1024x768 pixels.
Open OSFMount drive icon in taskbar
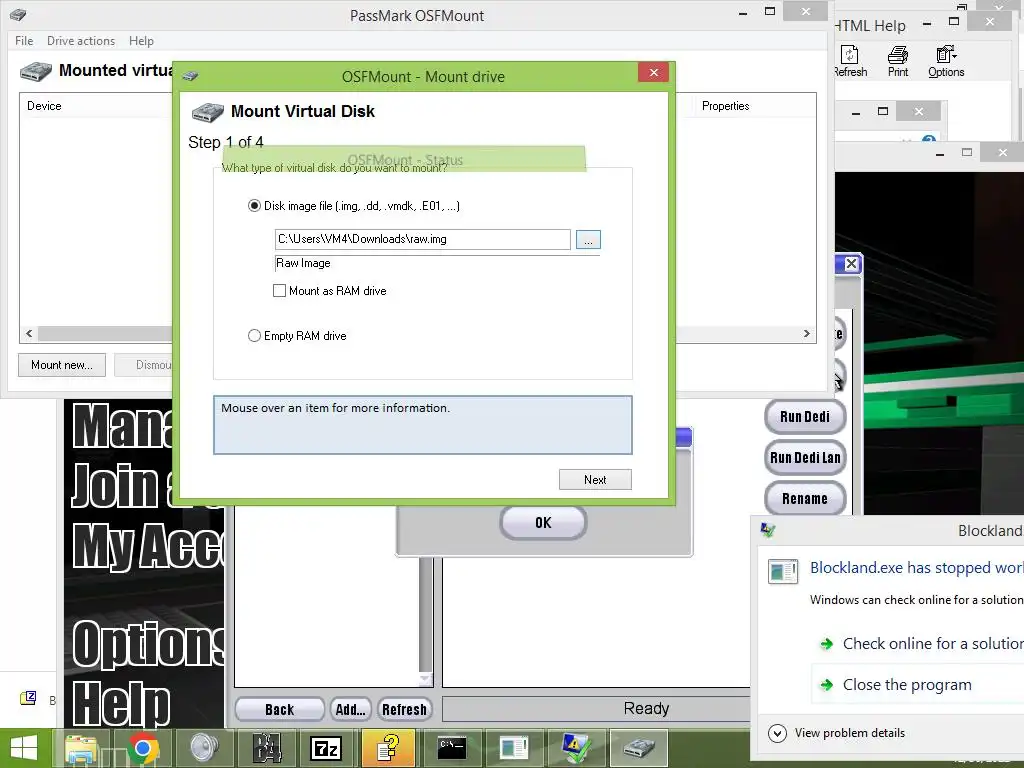(639, 748)
